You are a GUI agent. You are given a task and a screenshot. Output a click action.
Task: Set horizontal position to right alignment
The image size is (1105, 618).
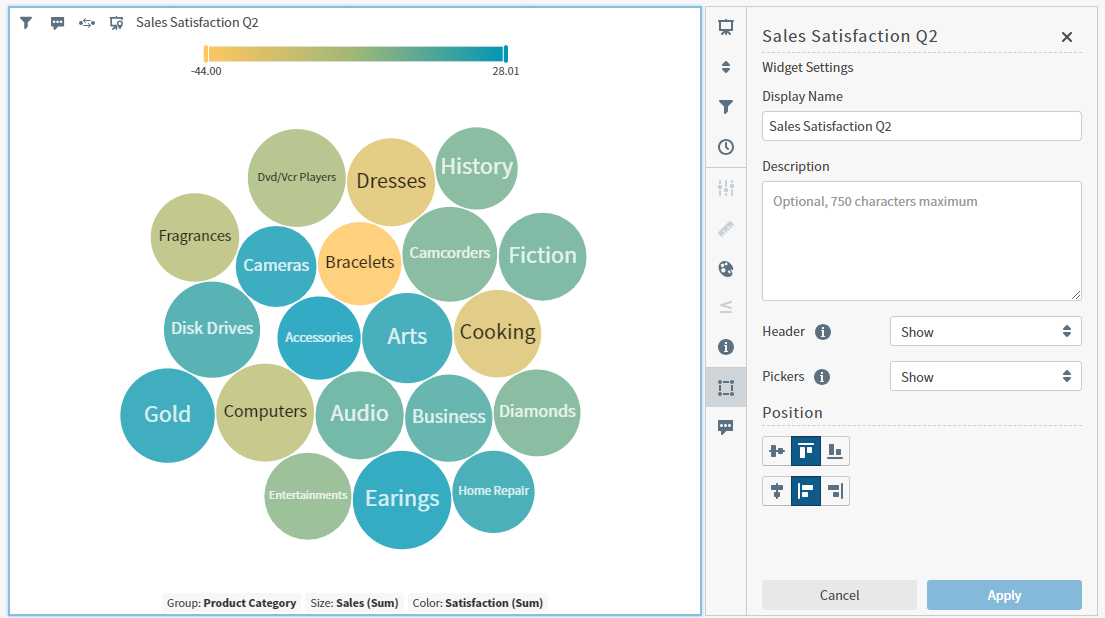click(x=834, y=491)
